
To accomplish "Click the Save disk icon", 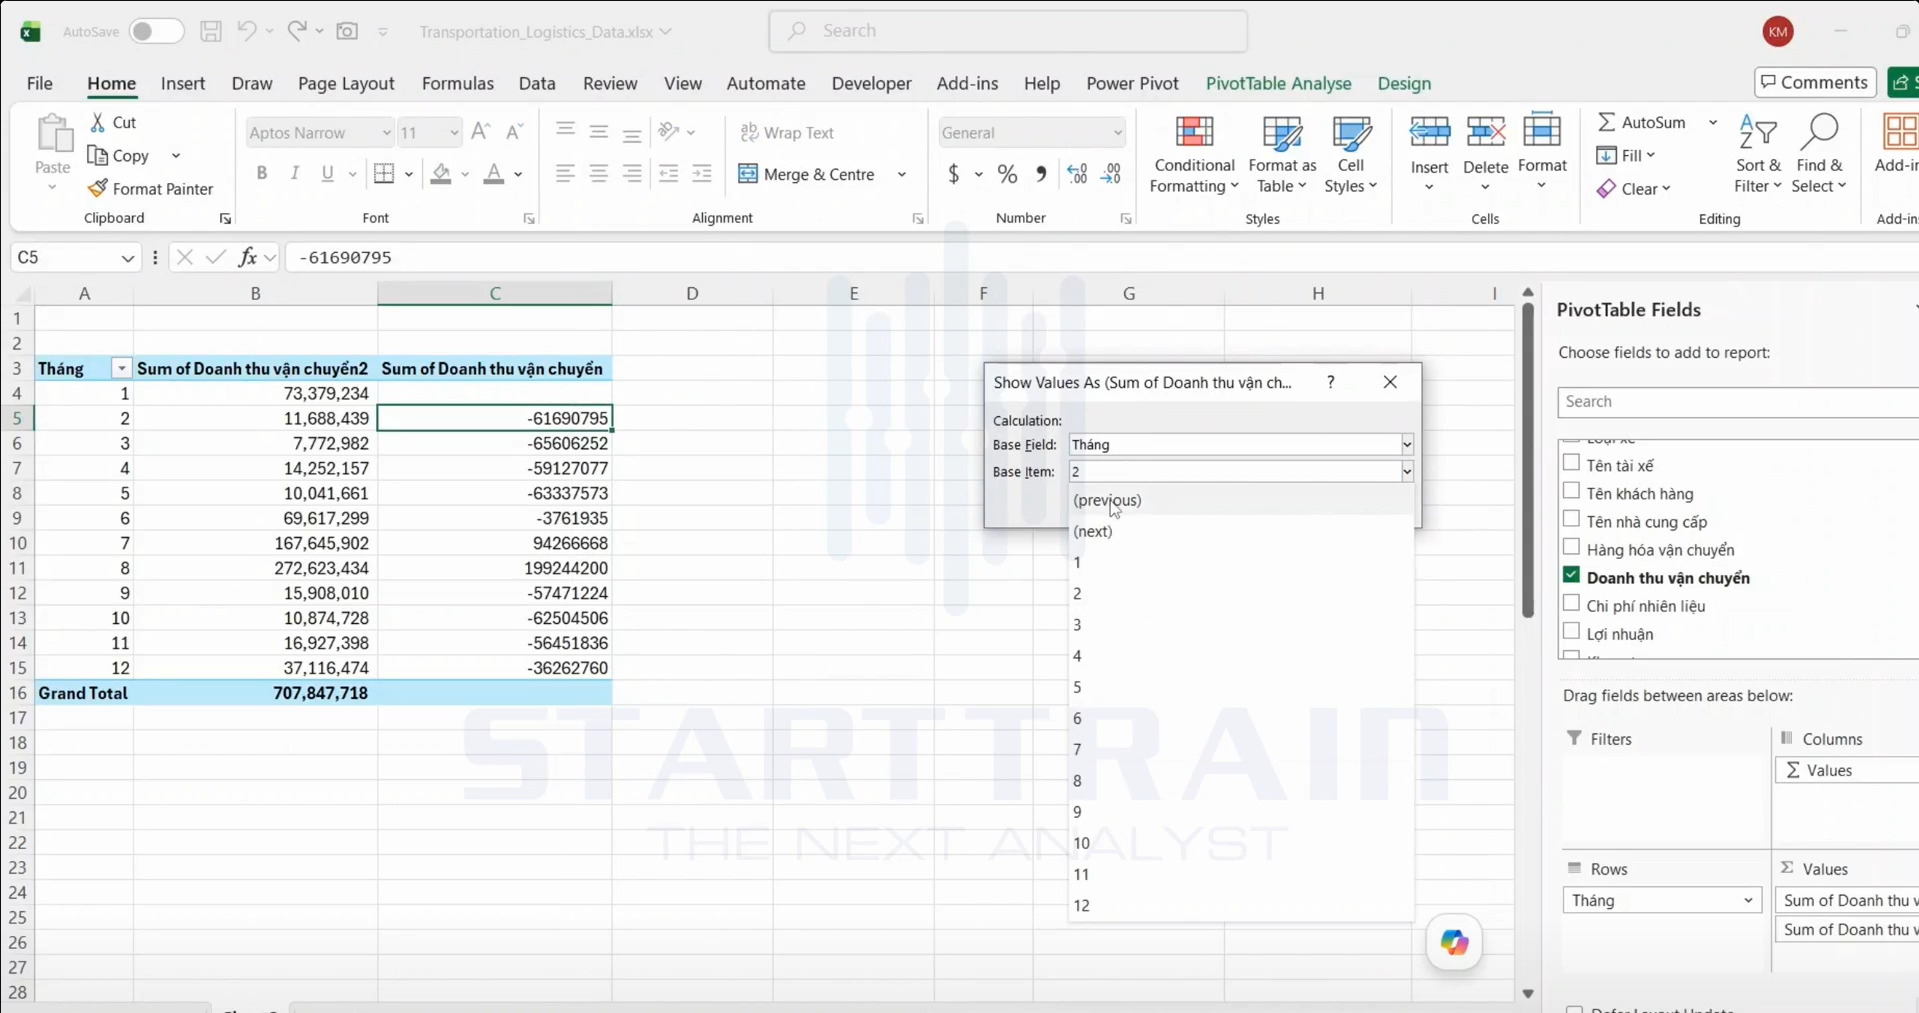I will coord(210,31).
